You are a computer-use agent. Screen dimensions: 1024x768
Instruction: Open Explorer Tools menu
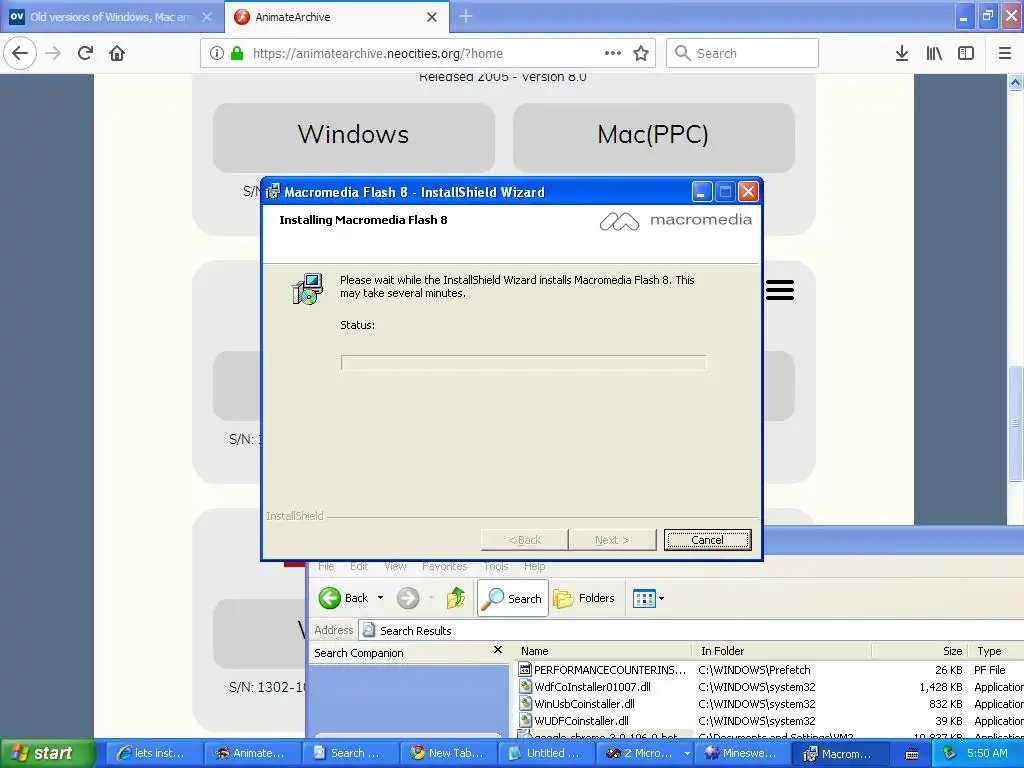pos(496,566)
